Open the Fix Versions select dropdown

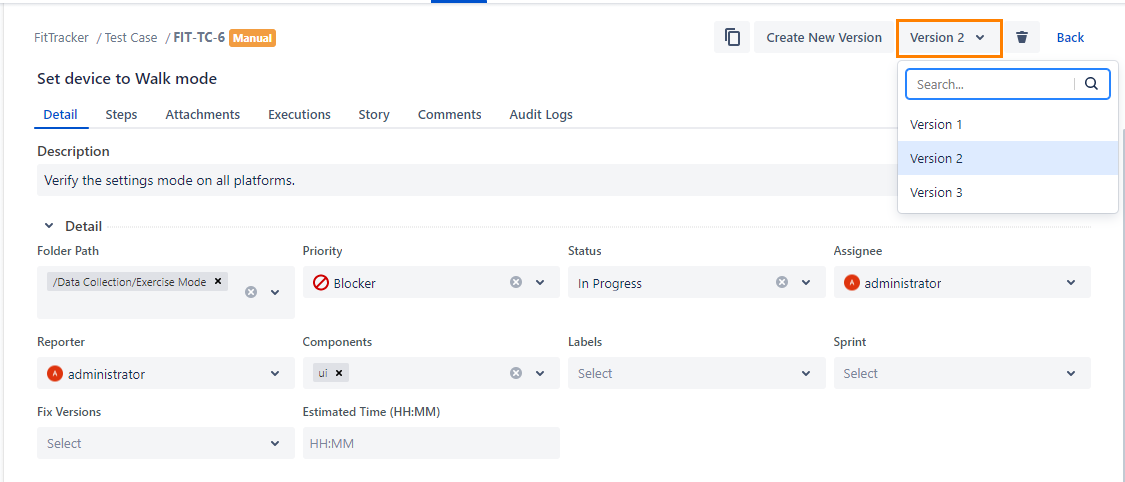pos(166,443)
